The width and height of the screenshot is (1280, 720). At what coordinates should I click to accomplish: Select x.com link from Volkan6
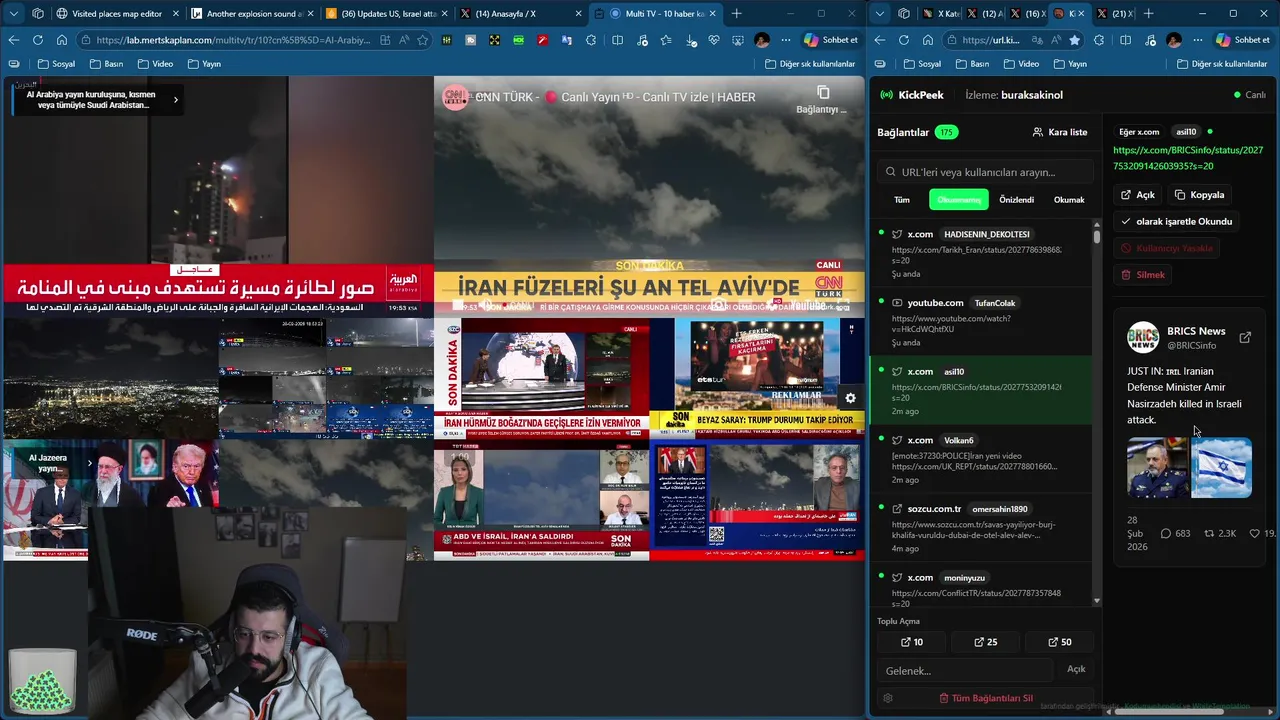(981, 460)
